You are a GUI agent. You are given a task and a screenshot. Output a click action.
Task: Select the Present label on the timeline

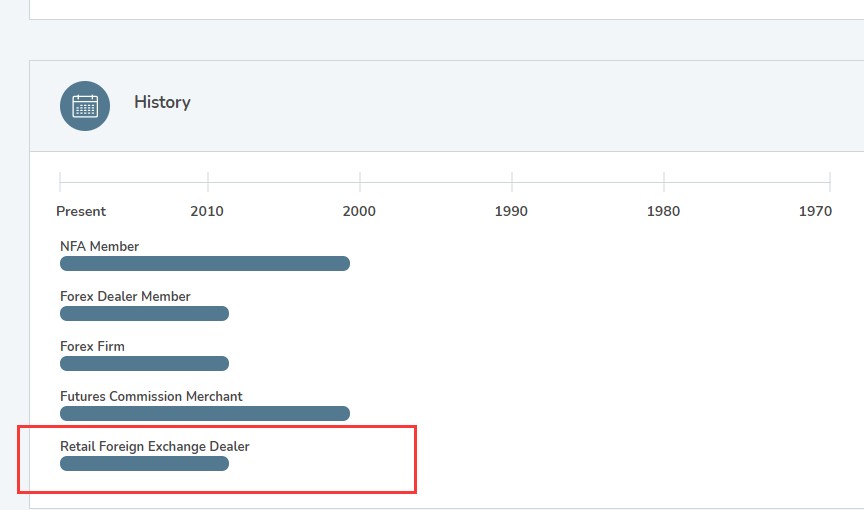[81, 211]
